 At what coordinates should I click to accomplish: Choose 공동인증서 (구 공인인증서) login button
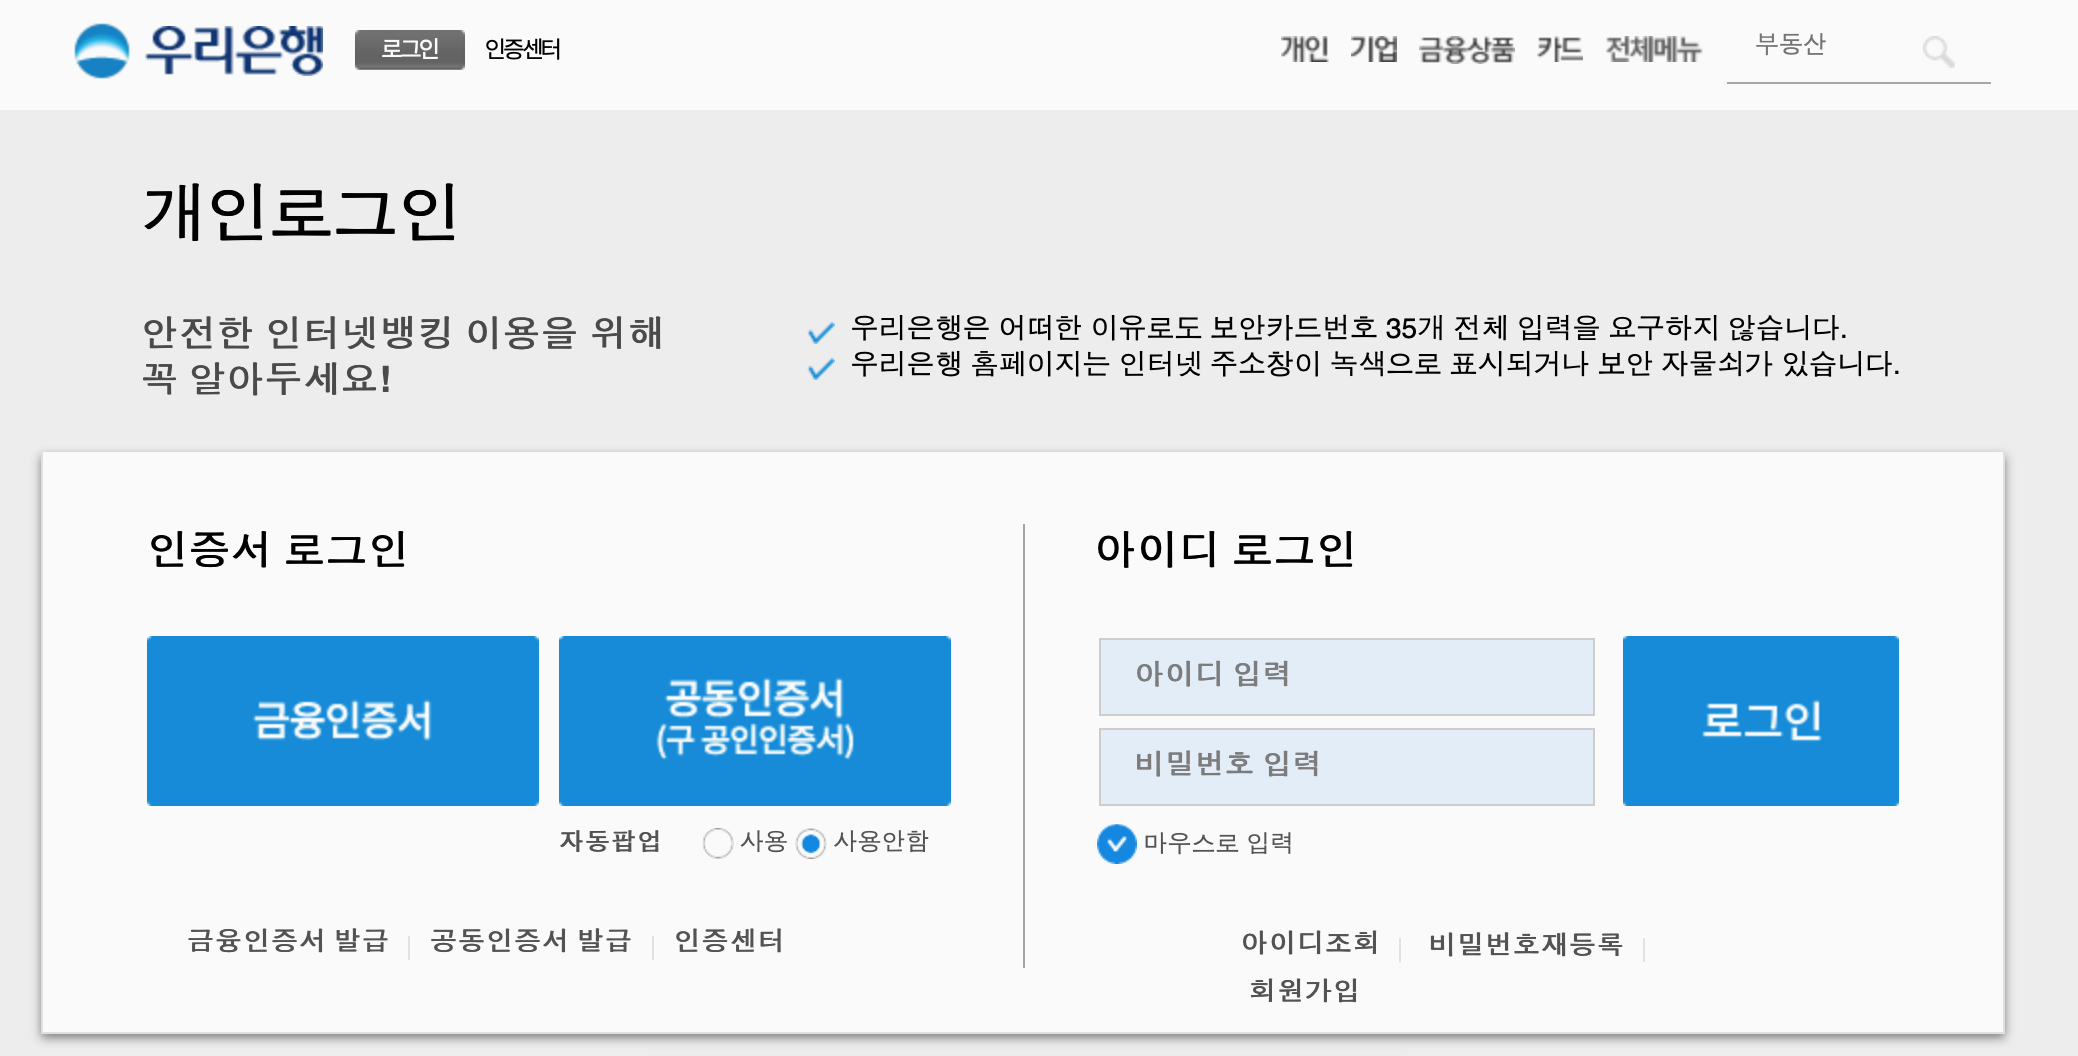(755, 721)
